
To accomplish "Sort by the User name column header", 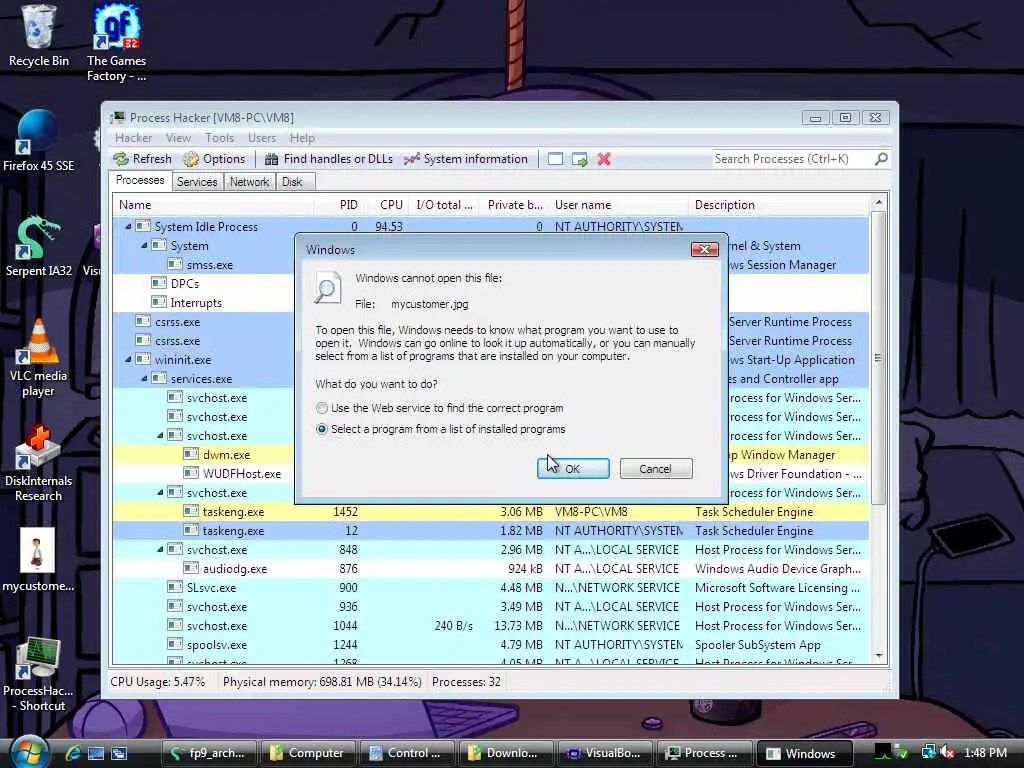I will 618,205.
